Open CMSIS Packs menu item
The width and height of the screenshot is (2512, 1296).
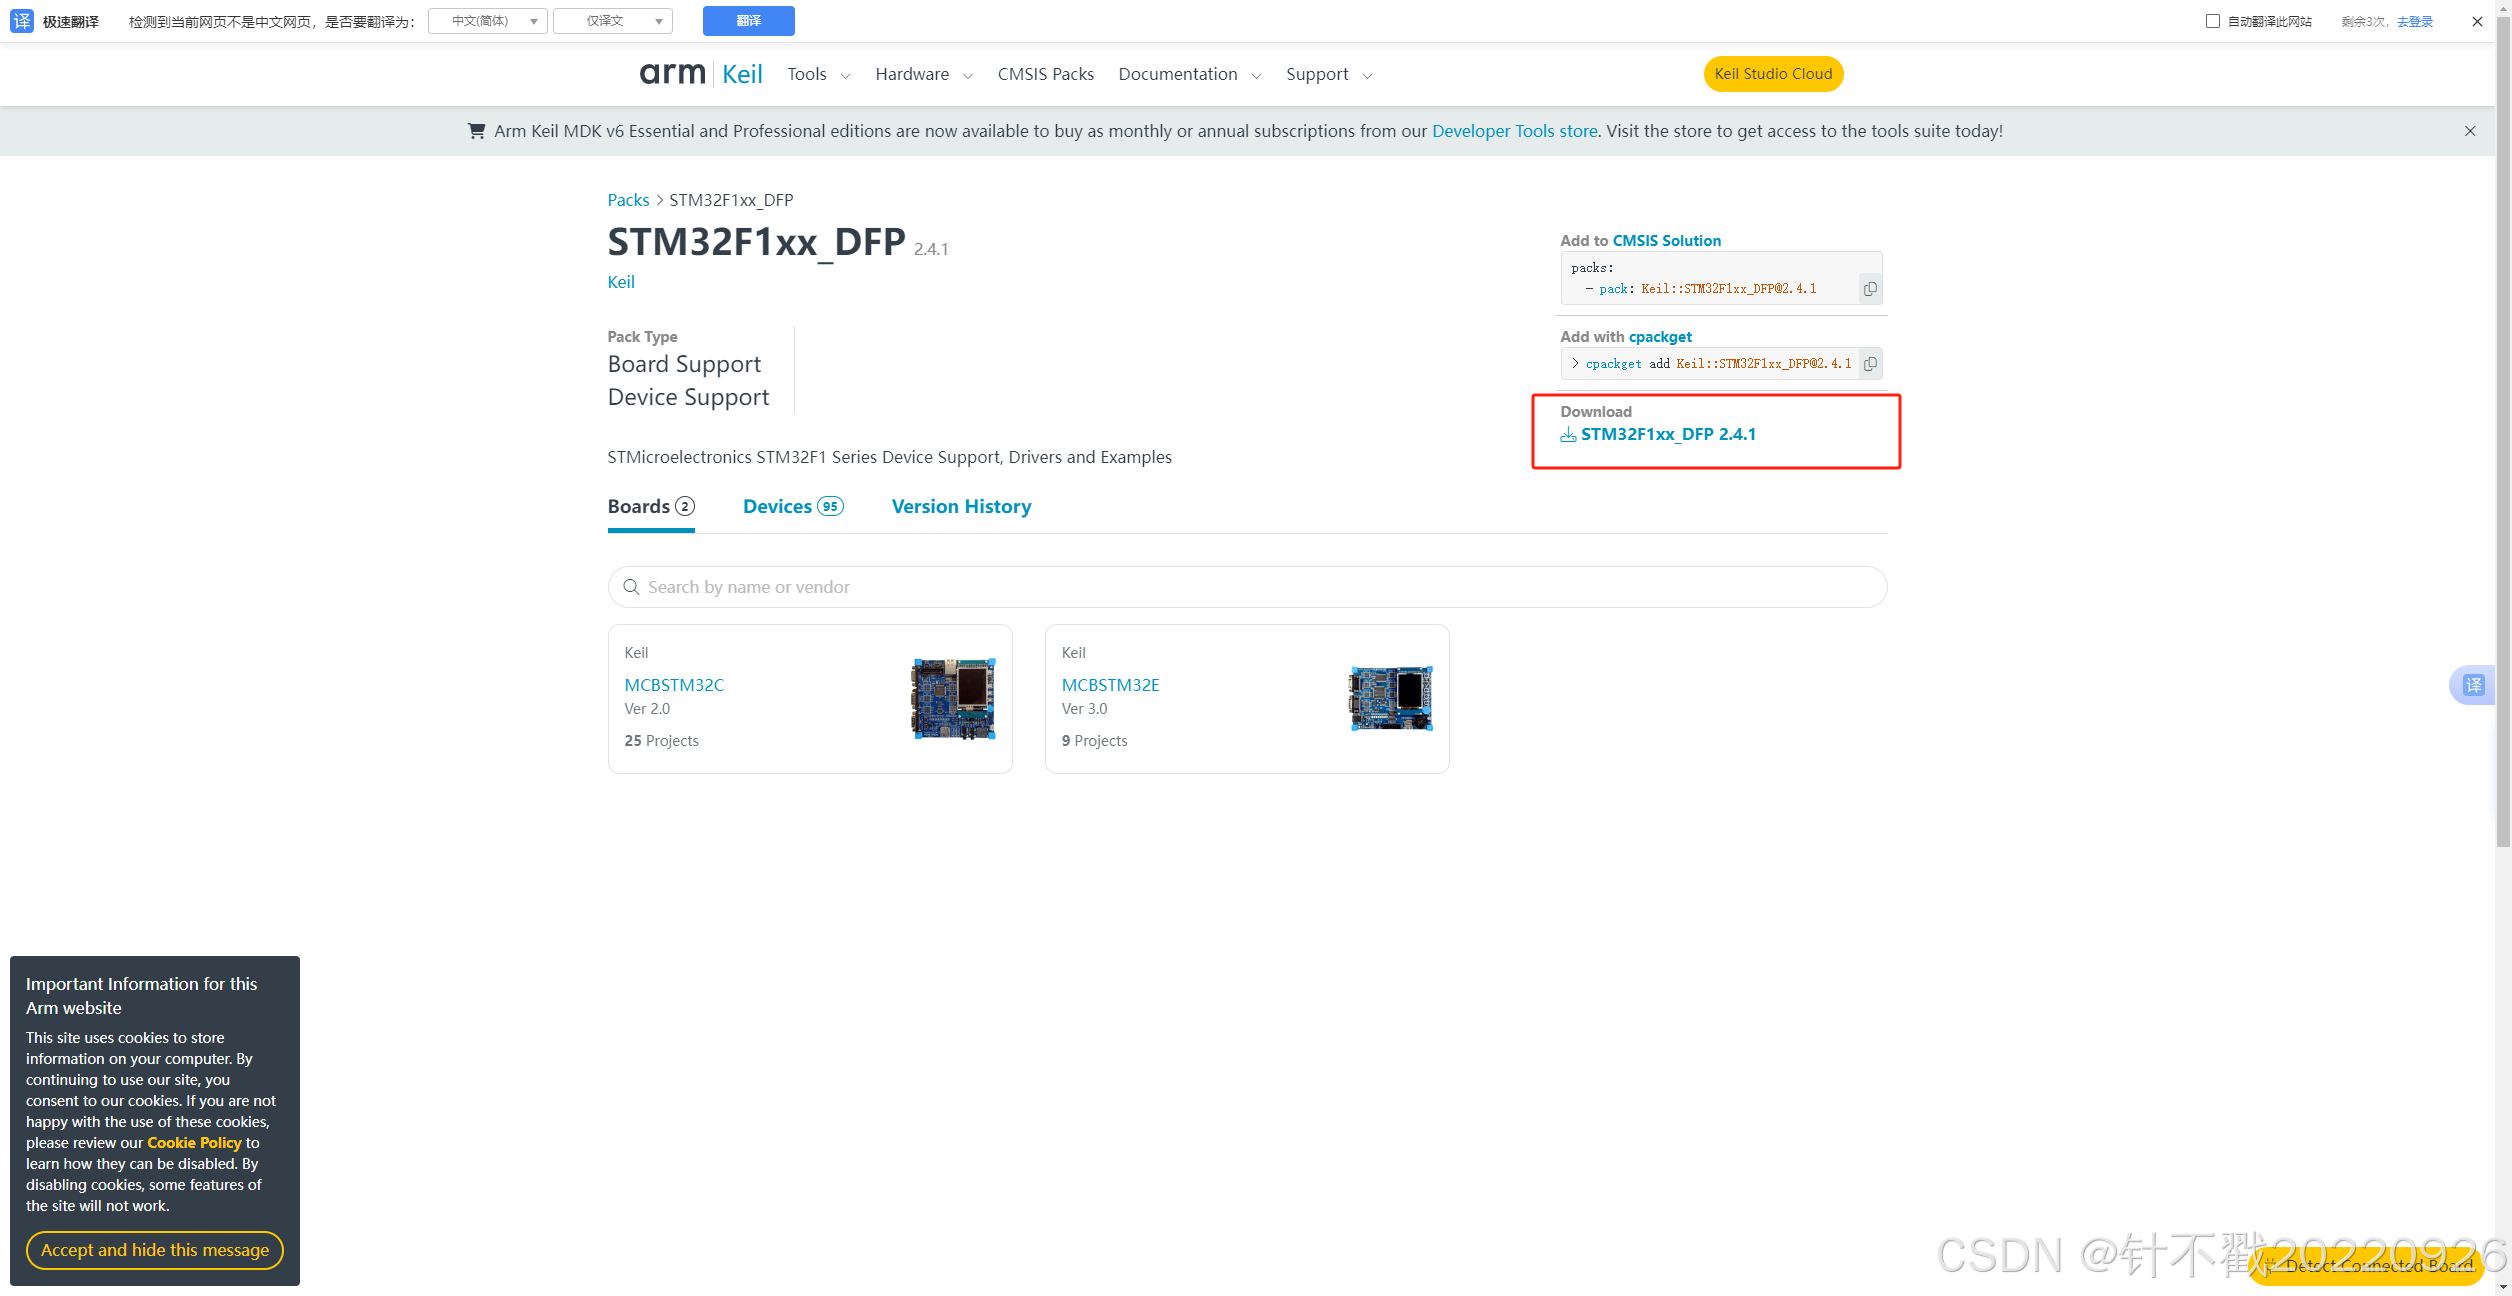1045,74
